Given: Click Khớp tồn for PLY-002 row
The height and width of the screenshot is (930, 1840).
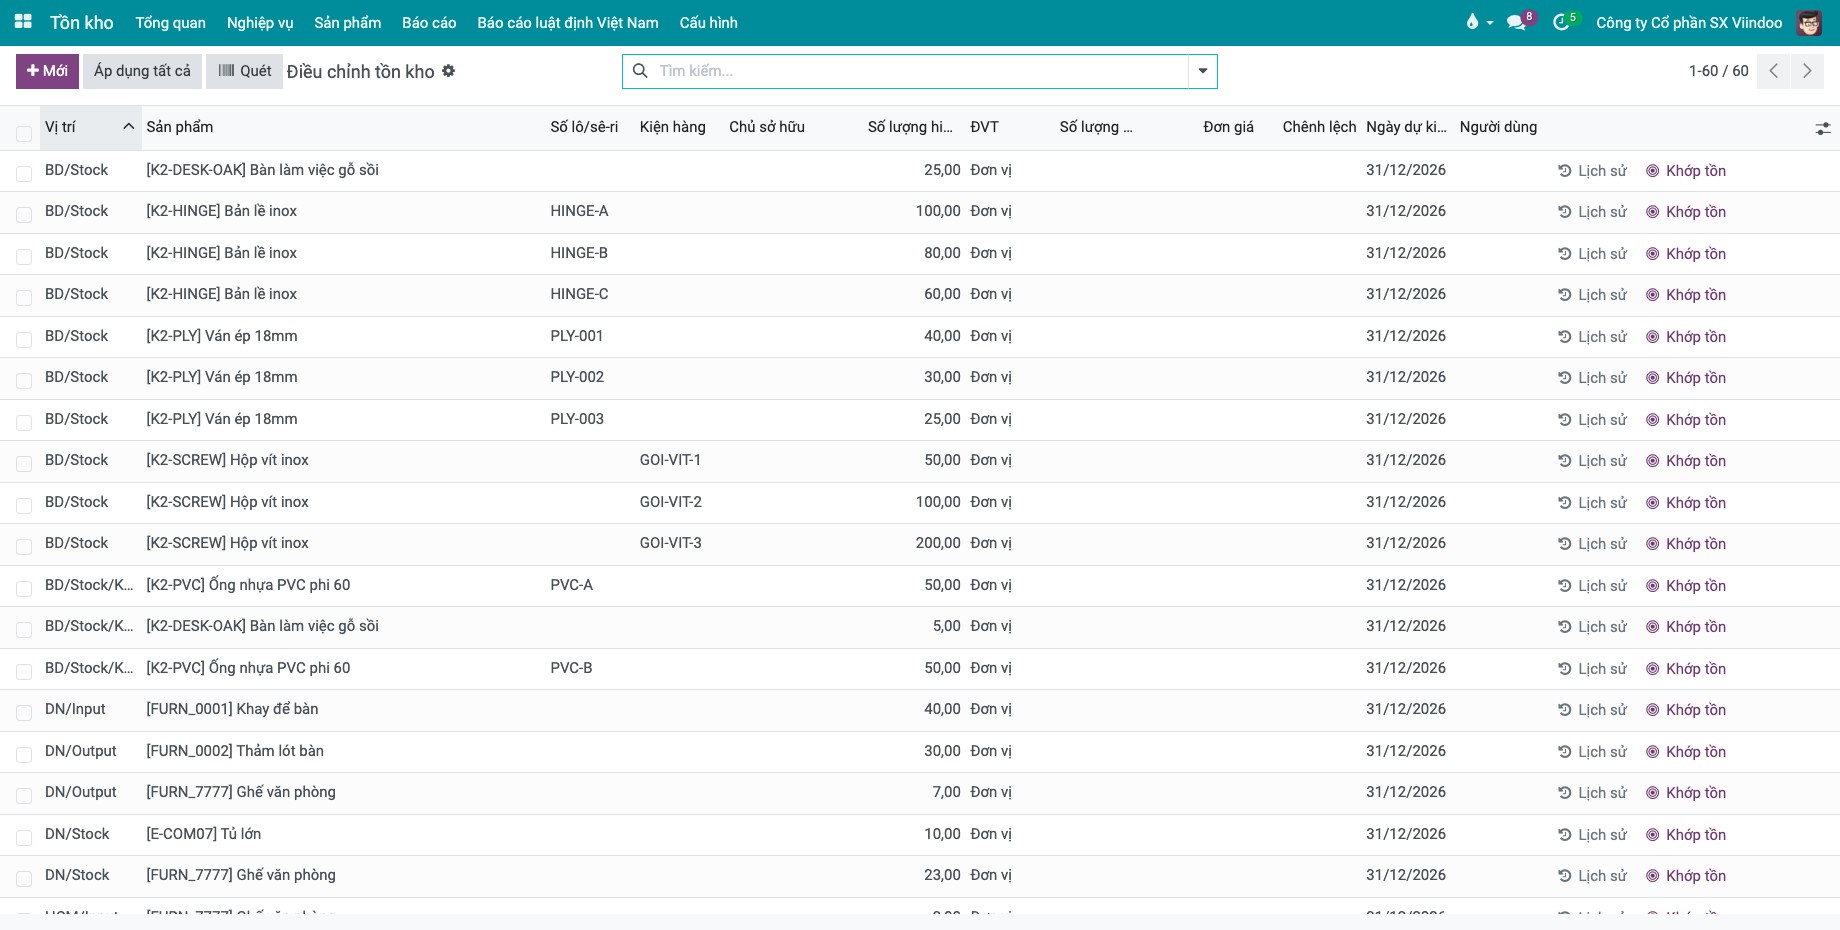Looking at the screenshot, I should point(1686,378).
